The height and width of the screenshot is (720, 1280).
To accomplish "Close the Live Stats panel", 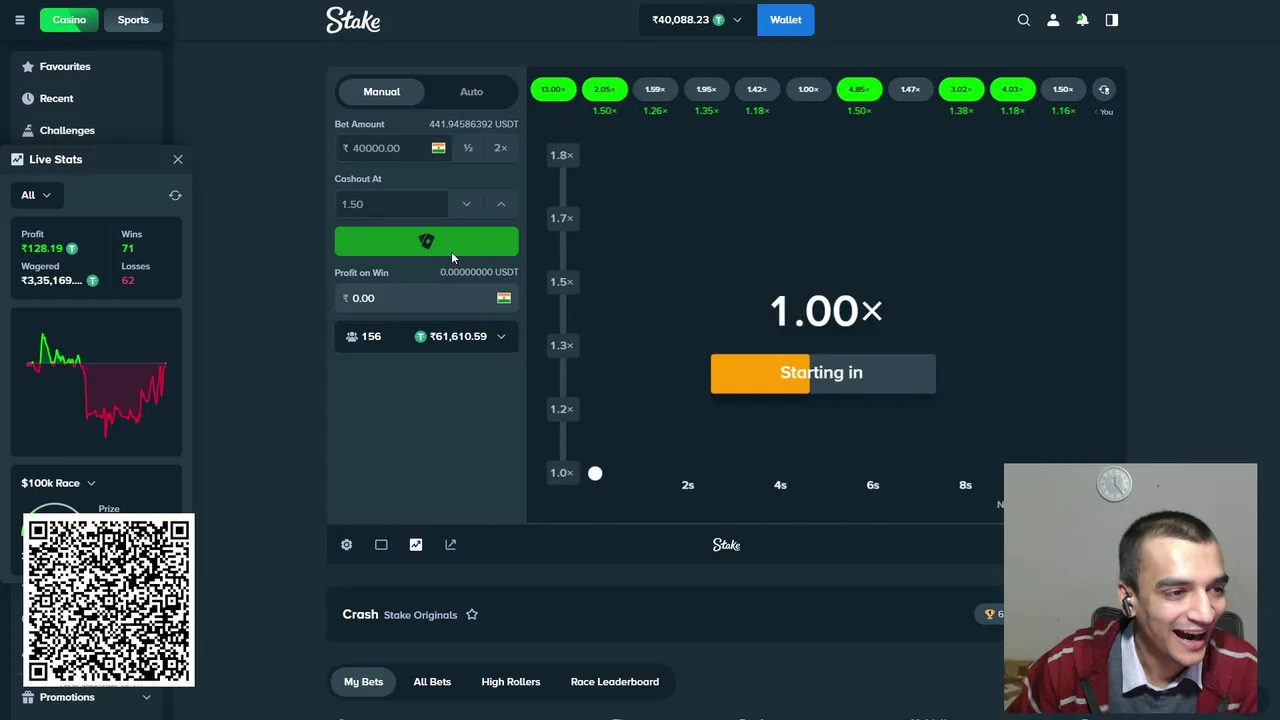I will click(x=178, y=159).
